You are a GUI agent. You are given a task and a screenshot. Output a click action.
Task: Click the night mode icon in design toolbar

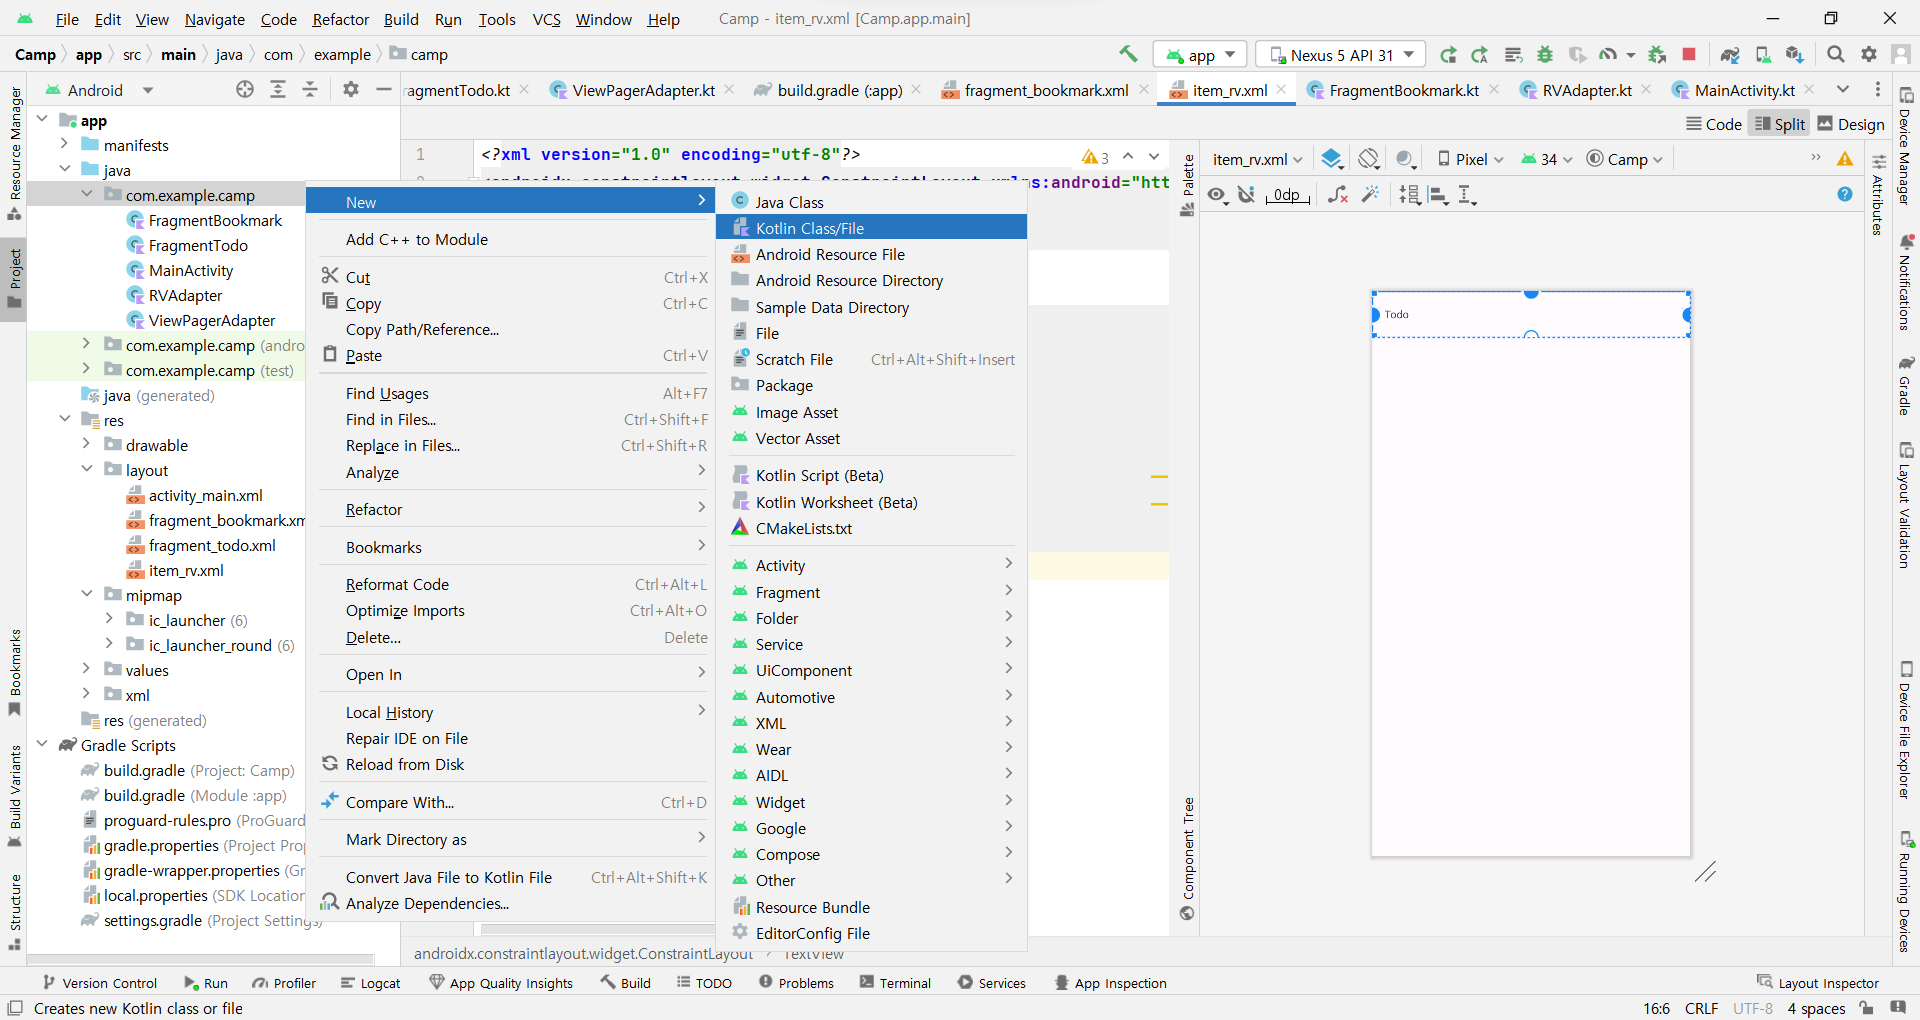tap(1406, 159)
